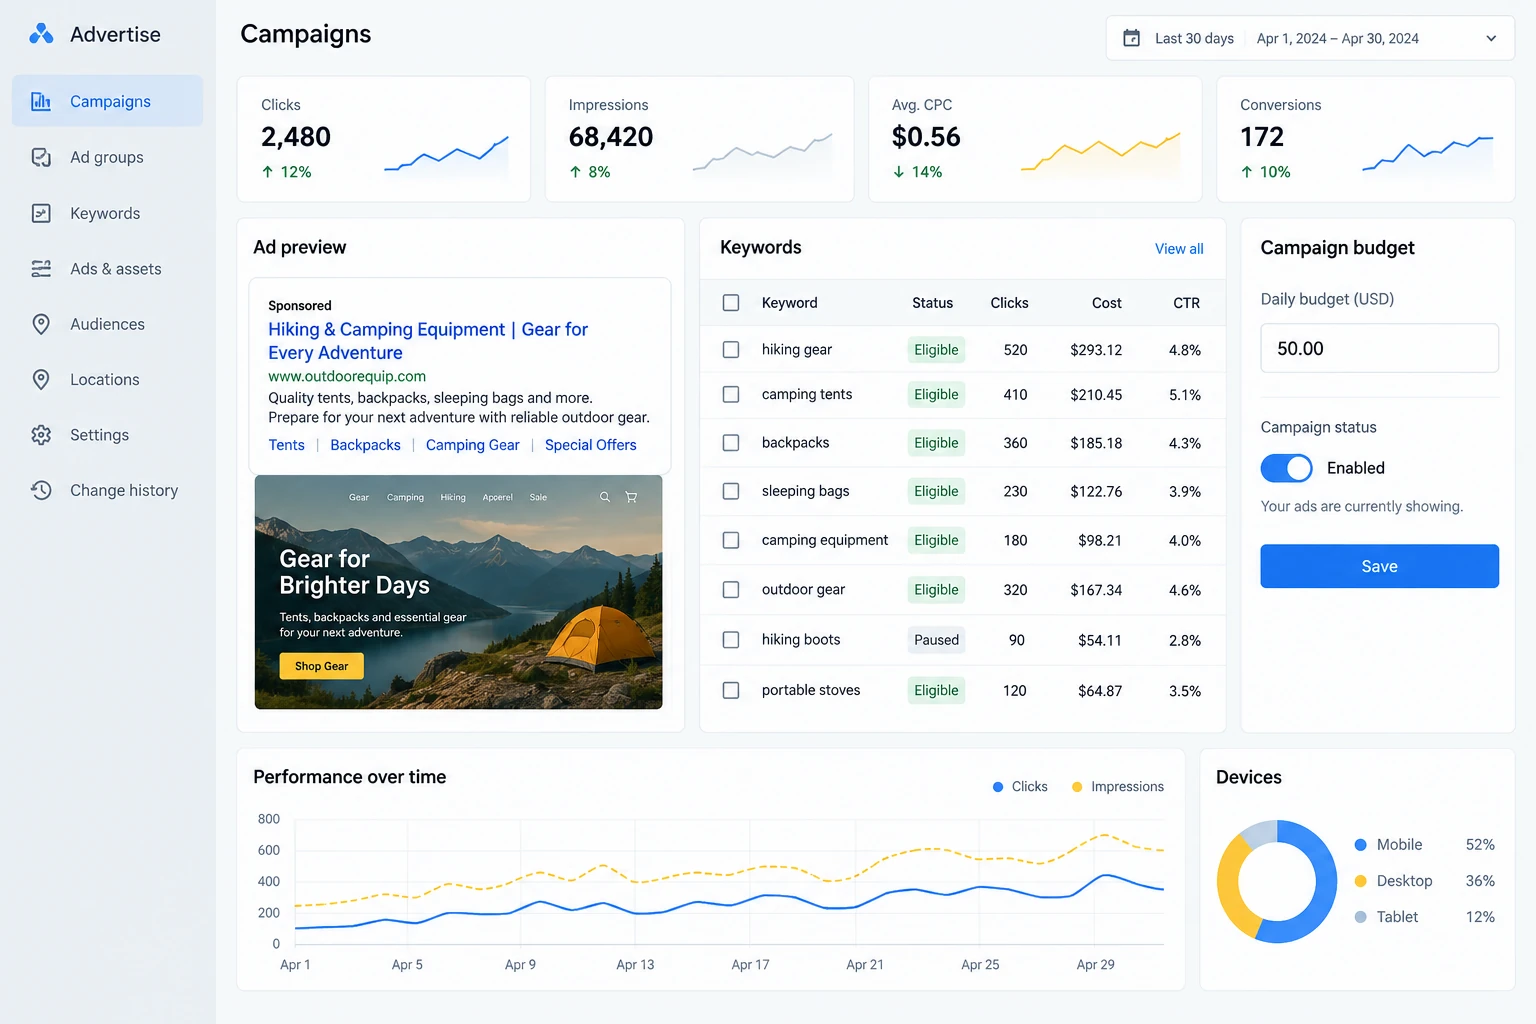Click the Keywords sidebar icon
The width and height of the screenshot is (1536, 1024).
click(x=41, y=213)
